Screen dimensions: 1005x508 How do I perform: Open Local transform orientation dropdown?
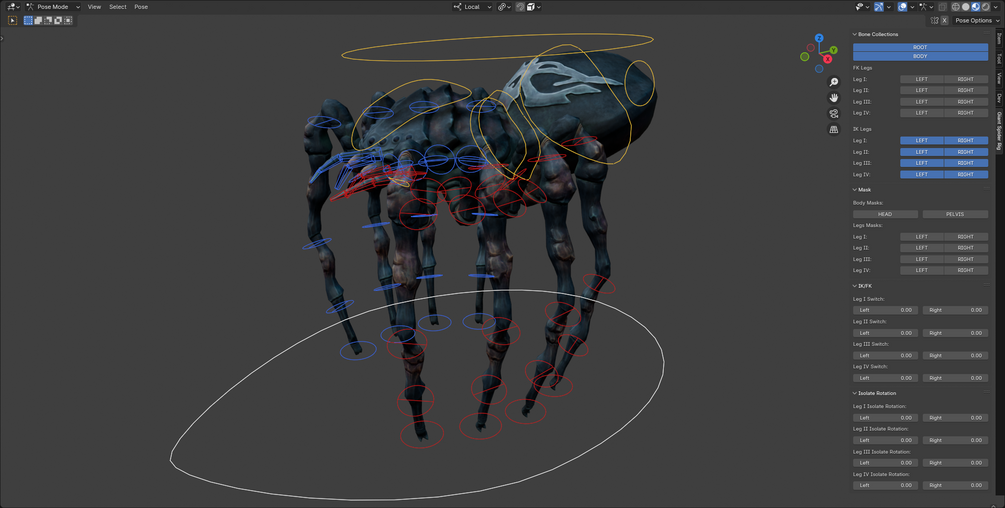[472, 7]
